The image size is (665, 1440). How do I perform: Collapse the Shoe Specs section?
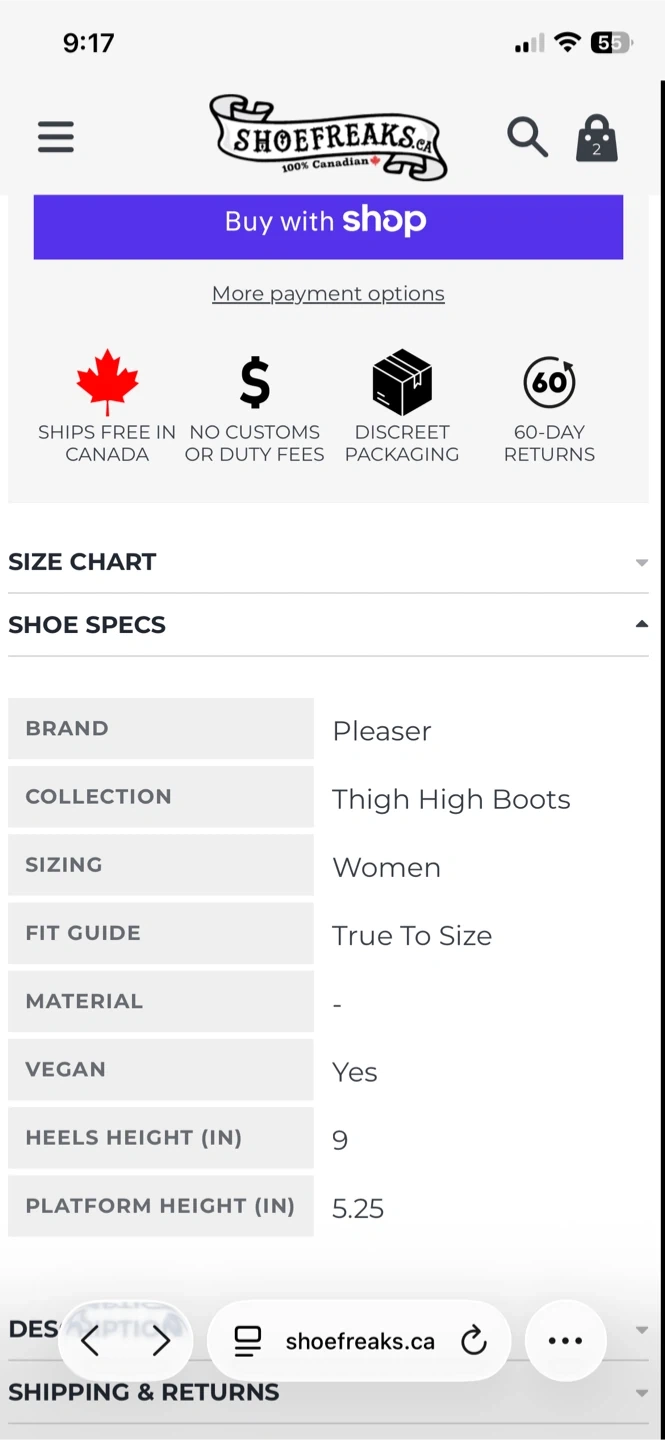pos(641,625)
